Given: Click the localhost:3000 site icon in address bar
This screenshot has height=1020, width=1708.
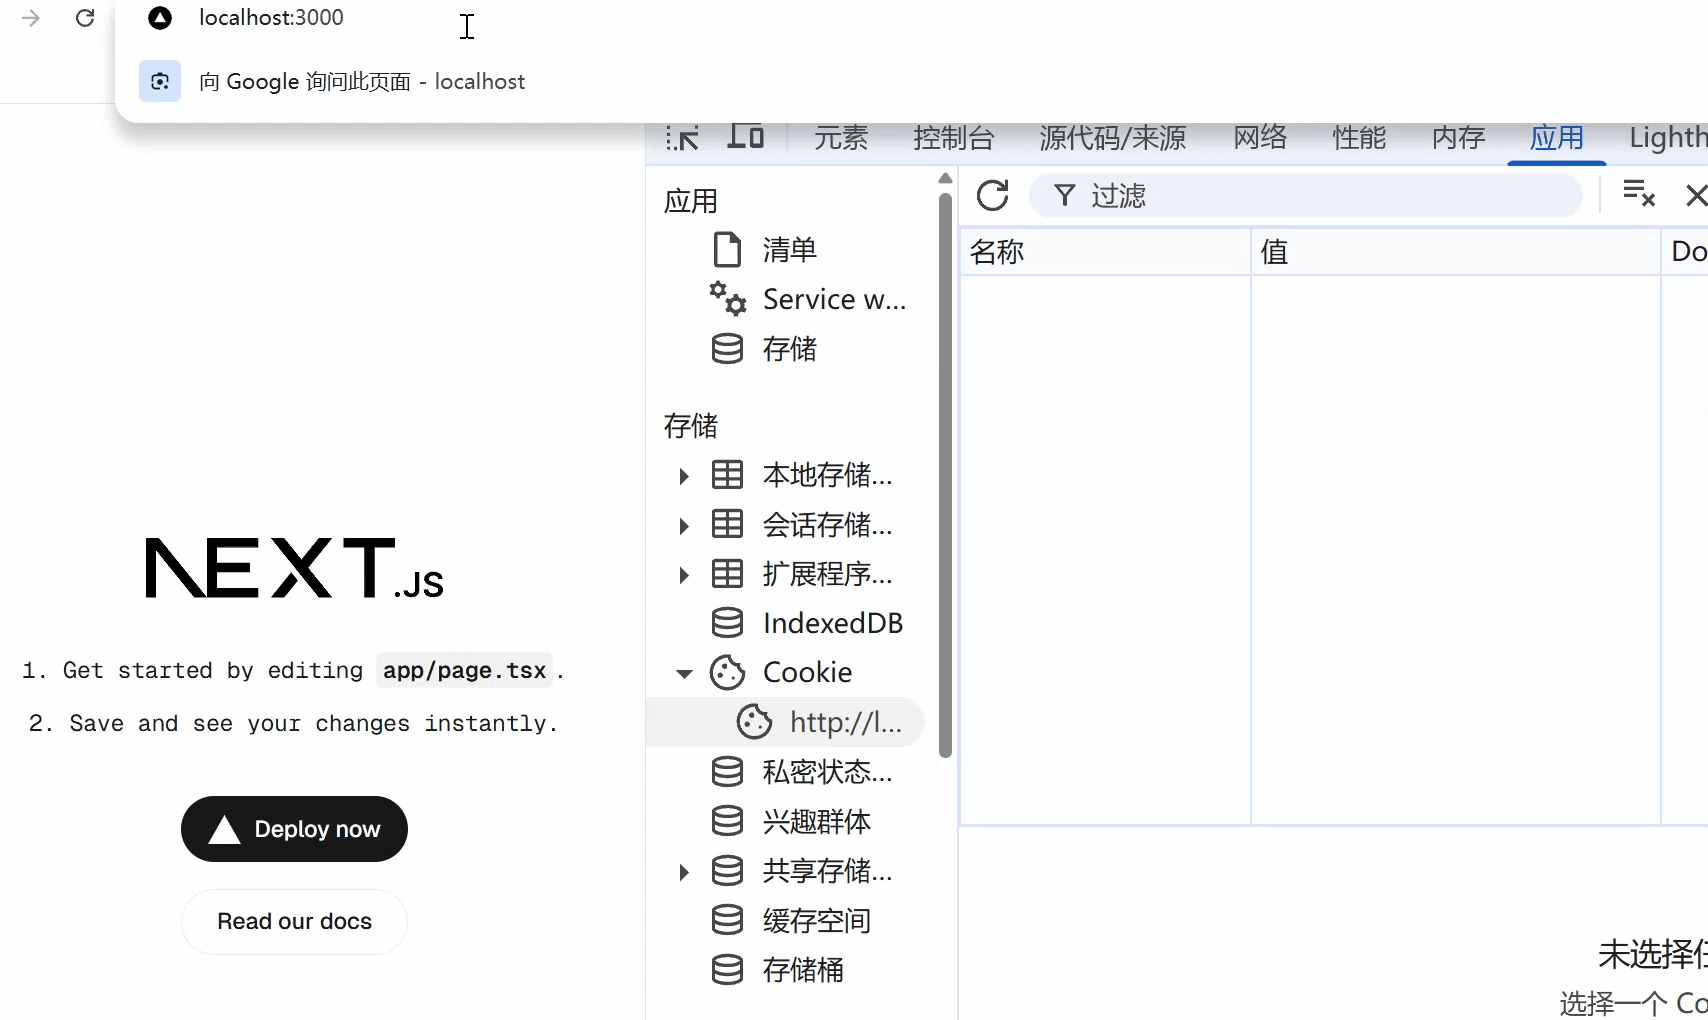Looking at the screenshot, I should pyautogui.click(x=160, y=18).
